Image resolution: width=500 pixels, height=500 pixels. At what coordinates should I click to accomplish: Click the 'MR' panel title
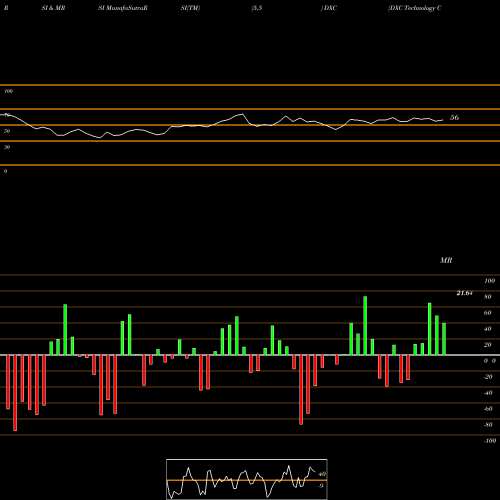[x=446, y=260]
